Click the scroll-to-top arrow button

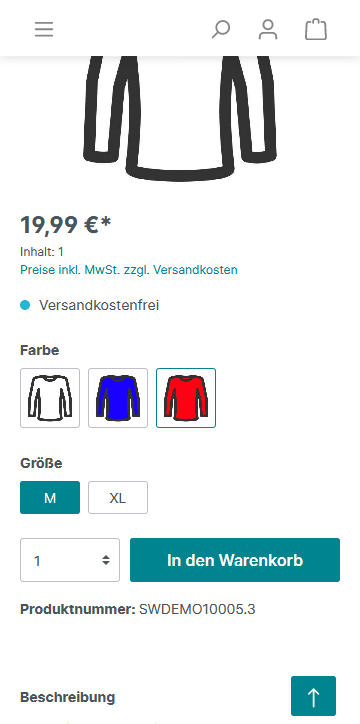[x=313, y=696]
